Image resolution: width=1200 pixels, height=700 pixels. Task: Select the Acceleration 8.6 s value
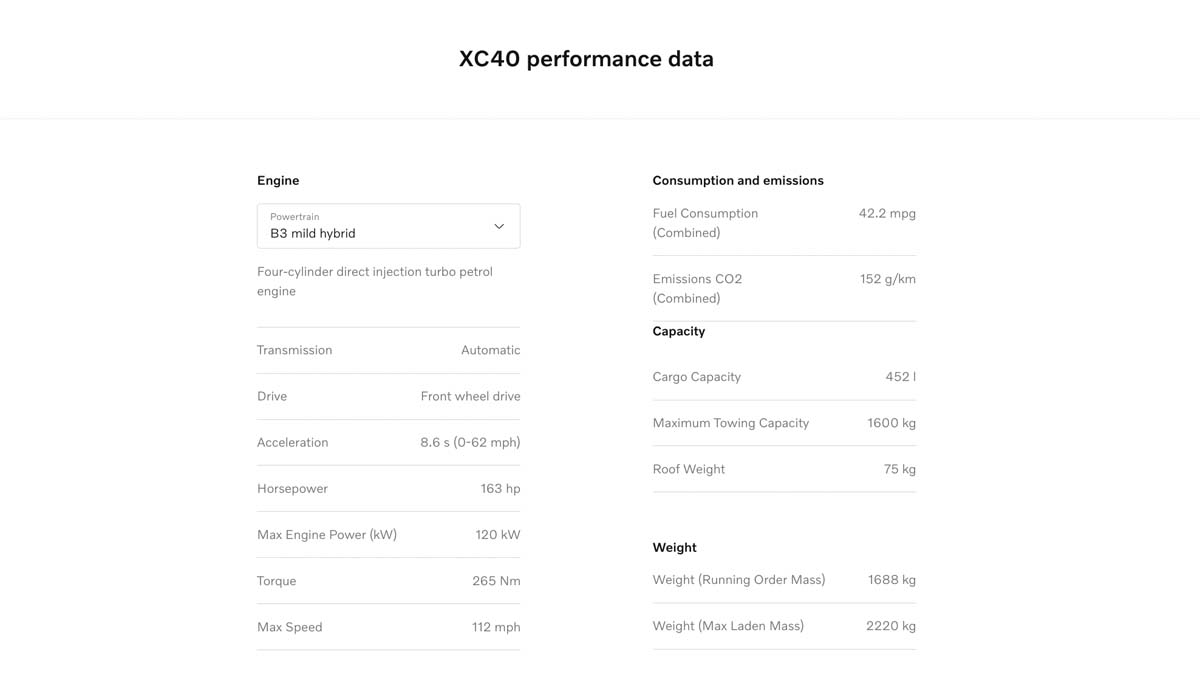click(x=470, y=442)
